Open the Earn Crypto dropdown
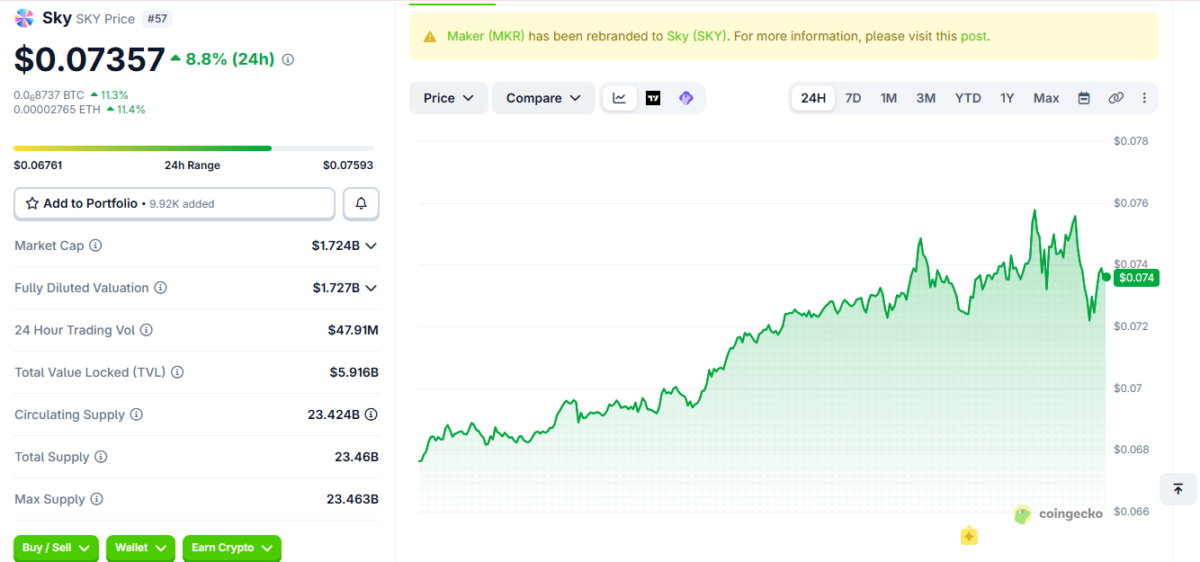 point(231,548)
